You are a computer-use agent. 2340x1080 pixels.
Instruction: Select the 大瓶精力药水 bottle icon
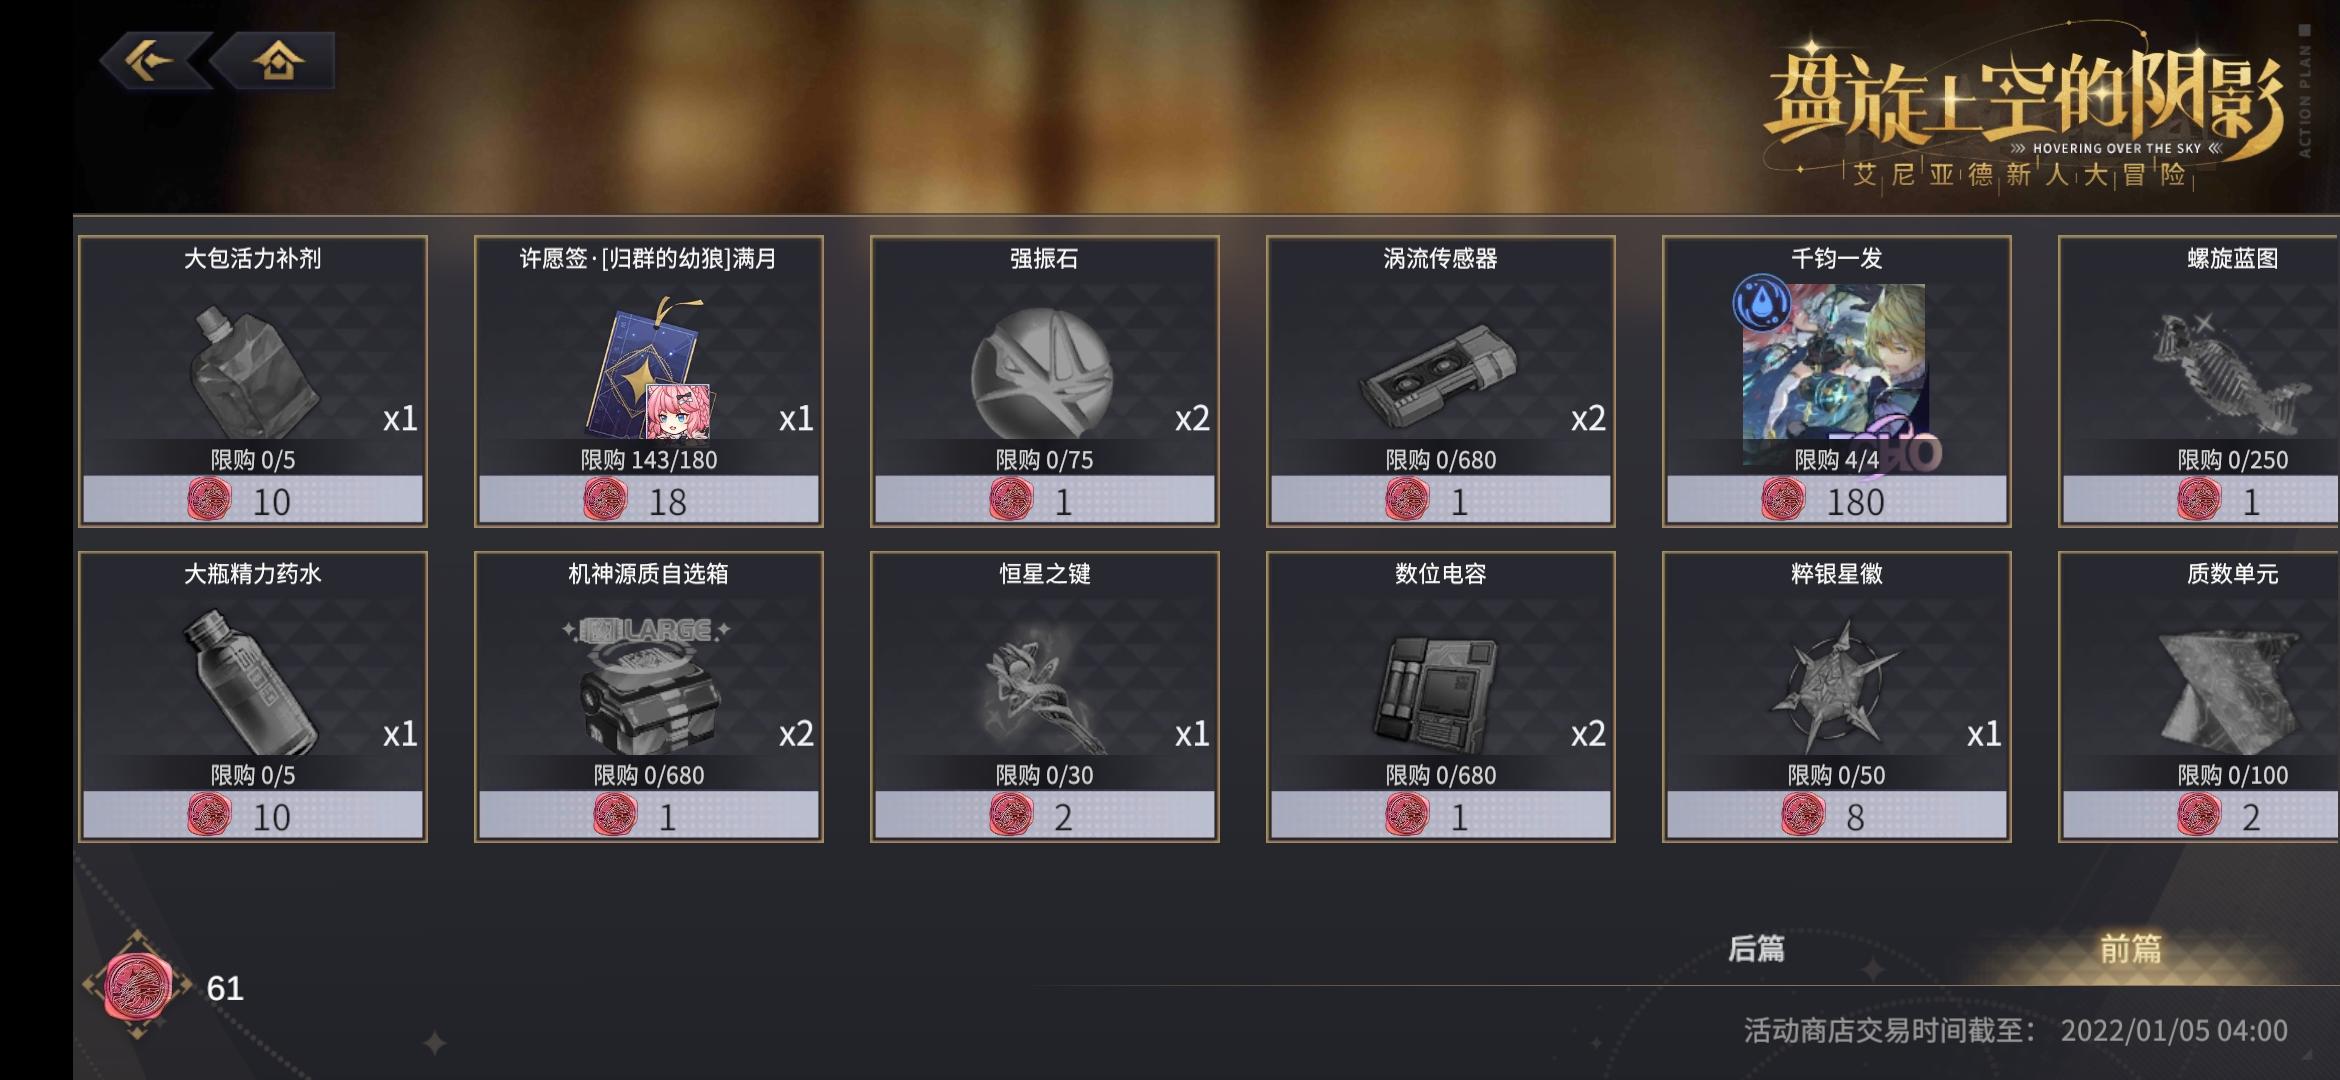click(x=251, y=682)
